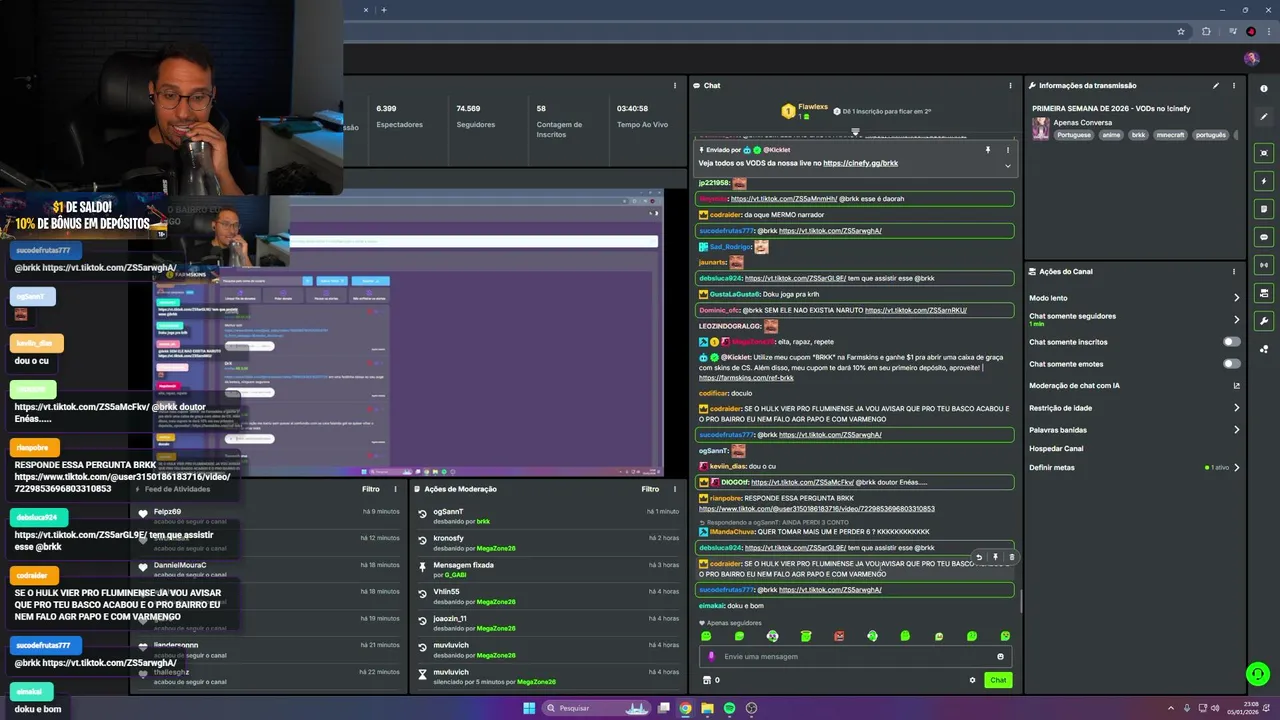Click the channel actions sidebar icon
1280x720 pixels.
pyautogui.click(x=1264, y=293)
